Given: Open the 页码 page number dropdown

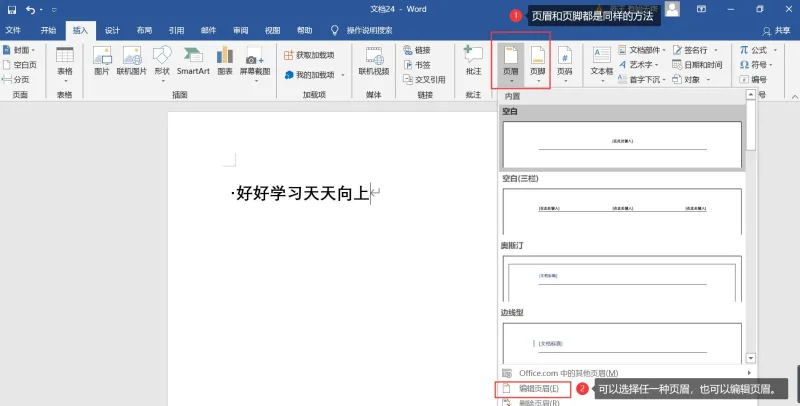Looking at the screenshot, I should (565, 64).
